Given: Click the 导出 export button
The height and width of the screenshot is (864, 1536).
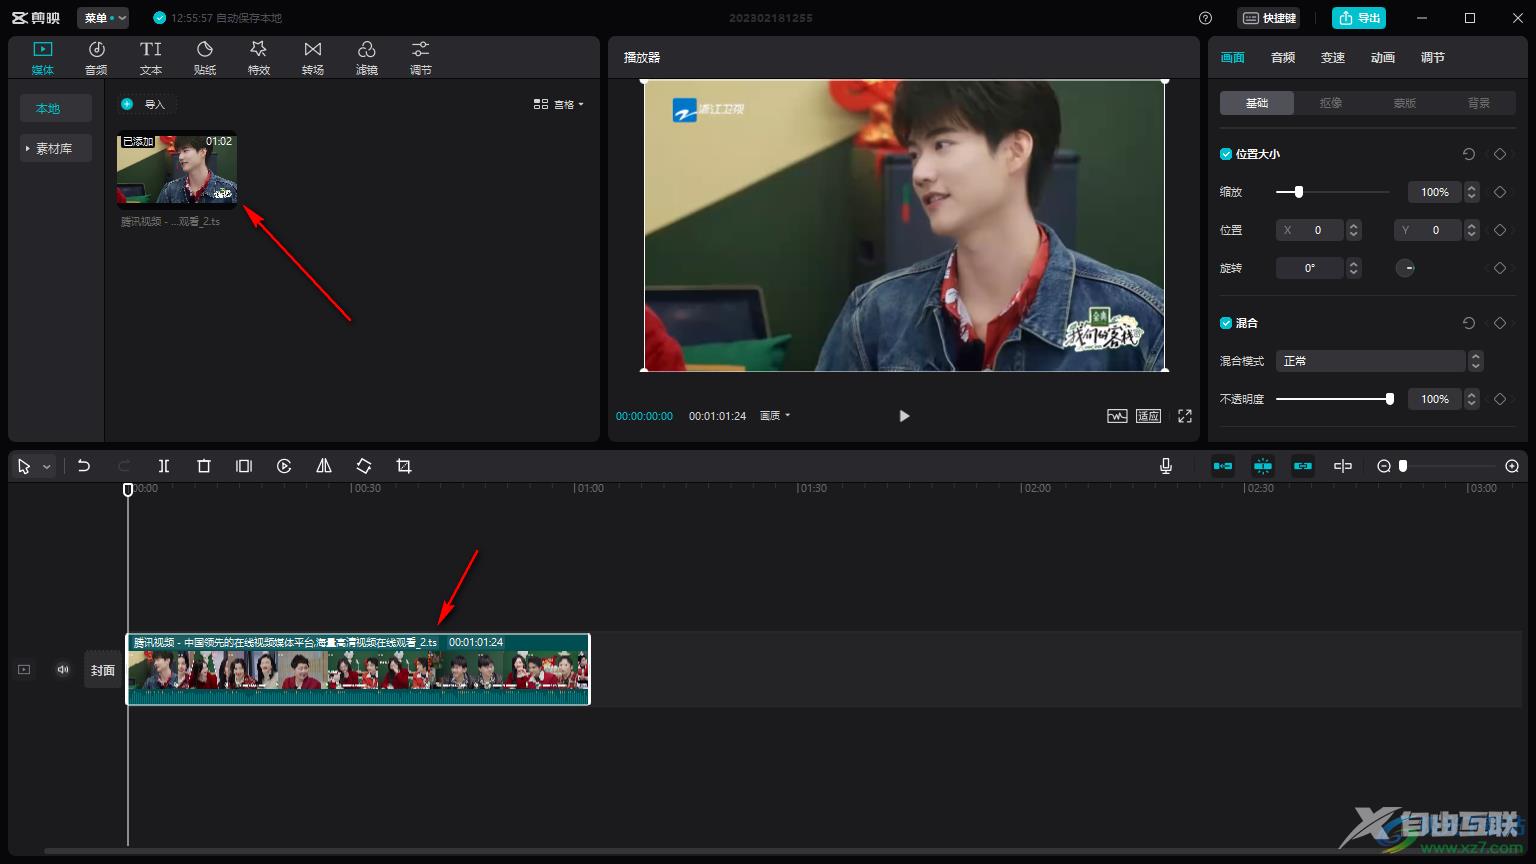Looking at the screenshot, I should [1359, 18].
